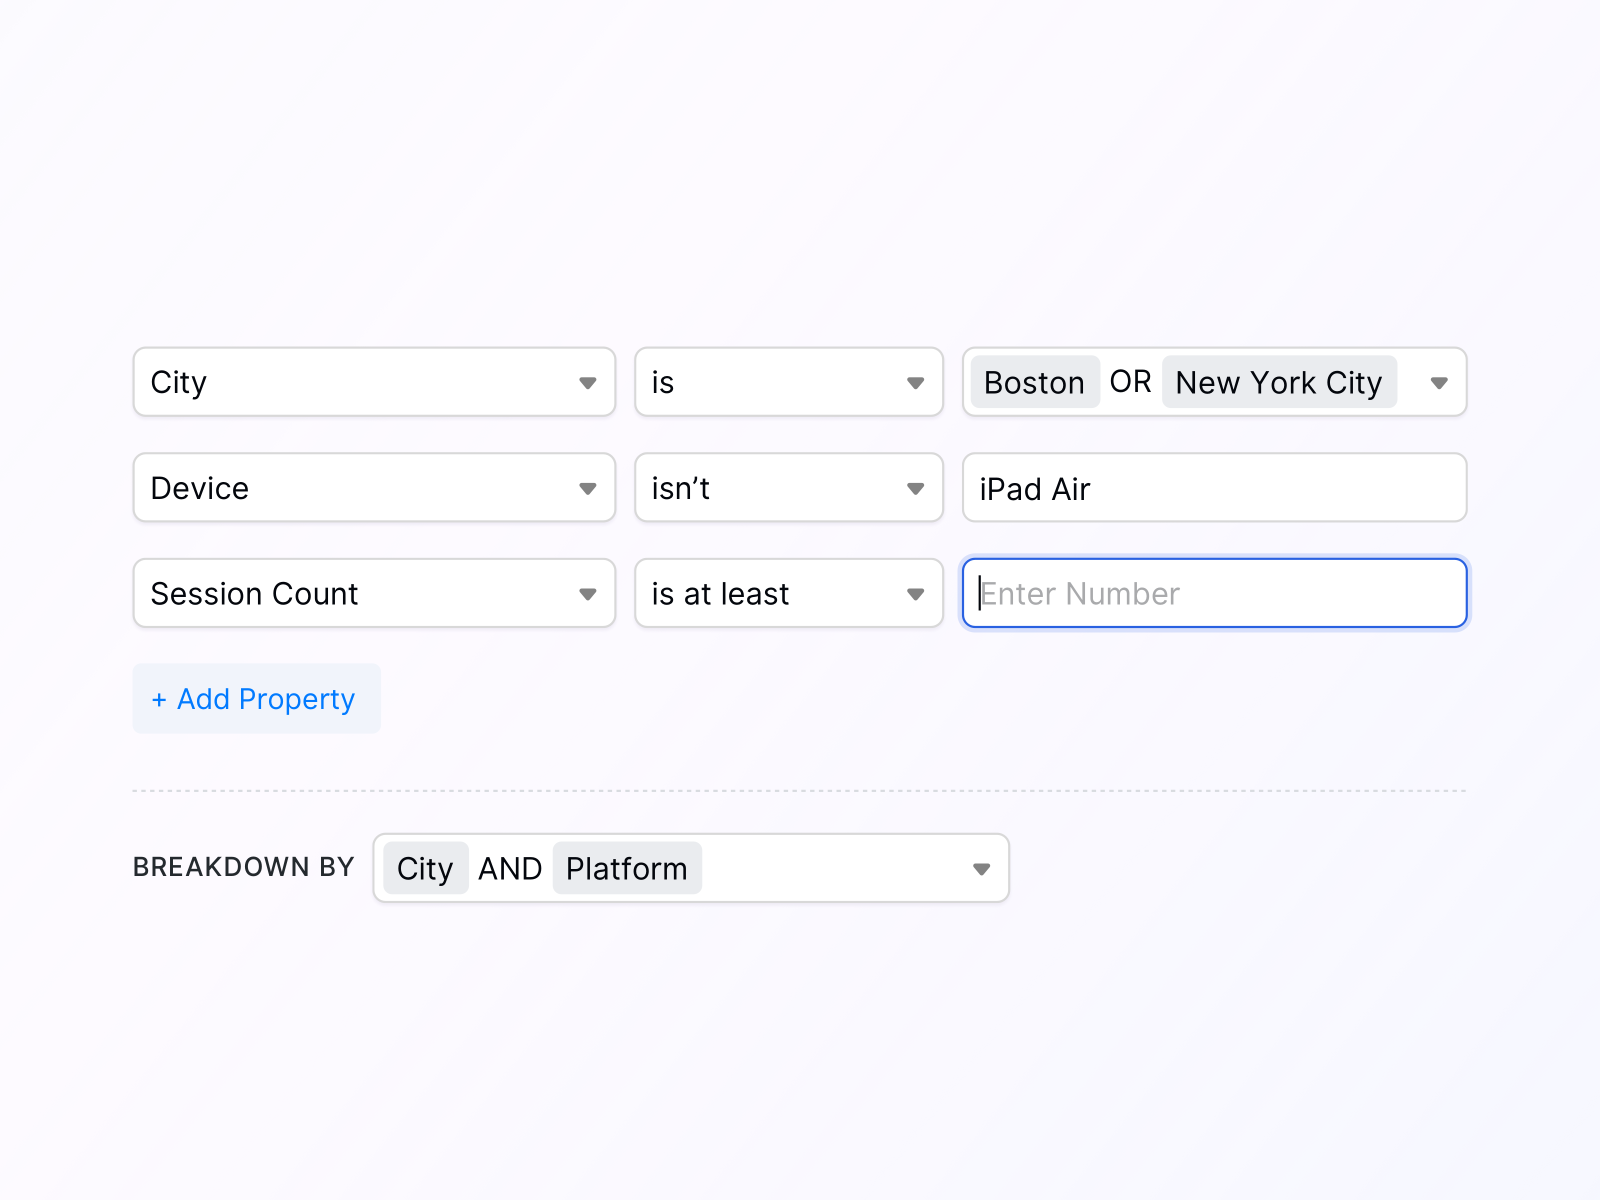This screenshot has height=1200, width=1600.
Task: Click the City chip in Breakdown By
Action: tap(425, 869)
